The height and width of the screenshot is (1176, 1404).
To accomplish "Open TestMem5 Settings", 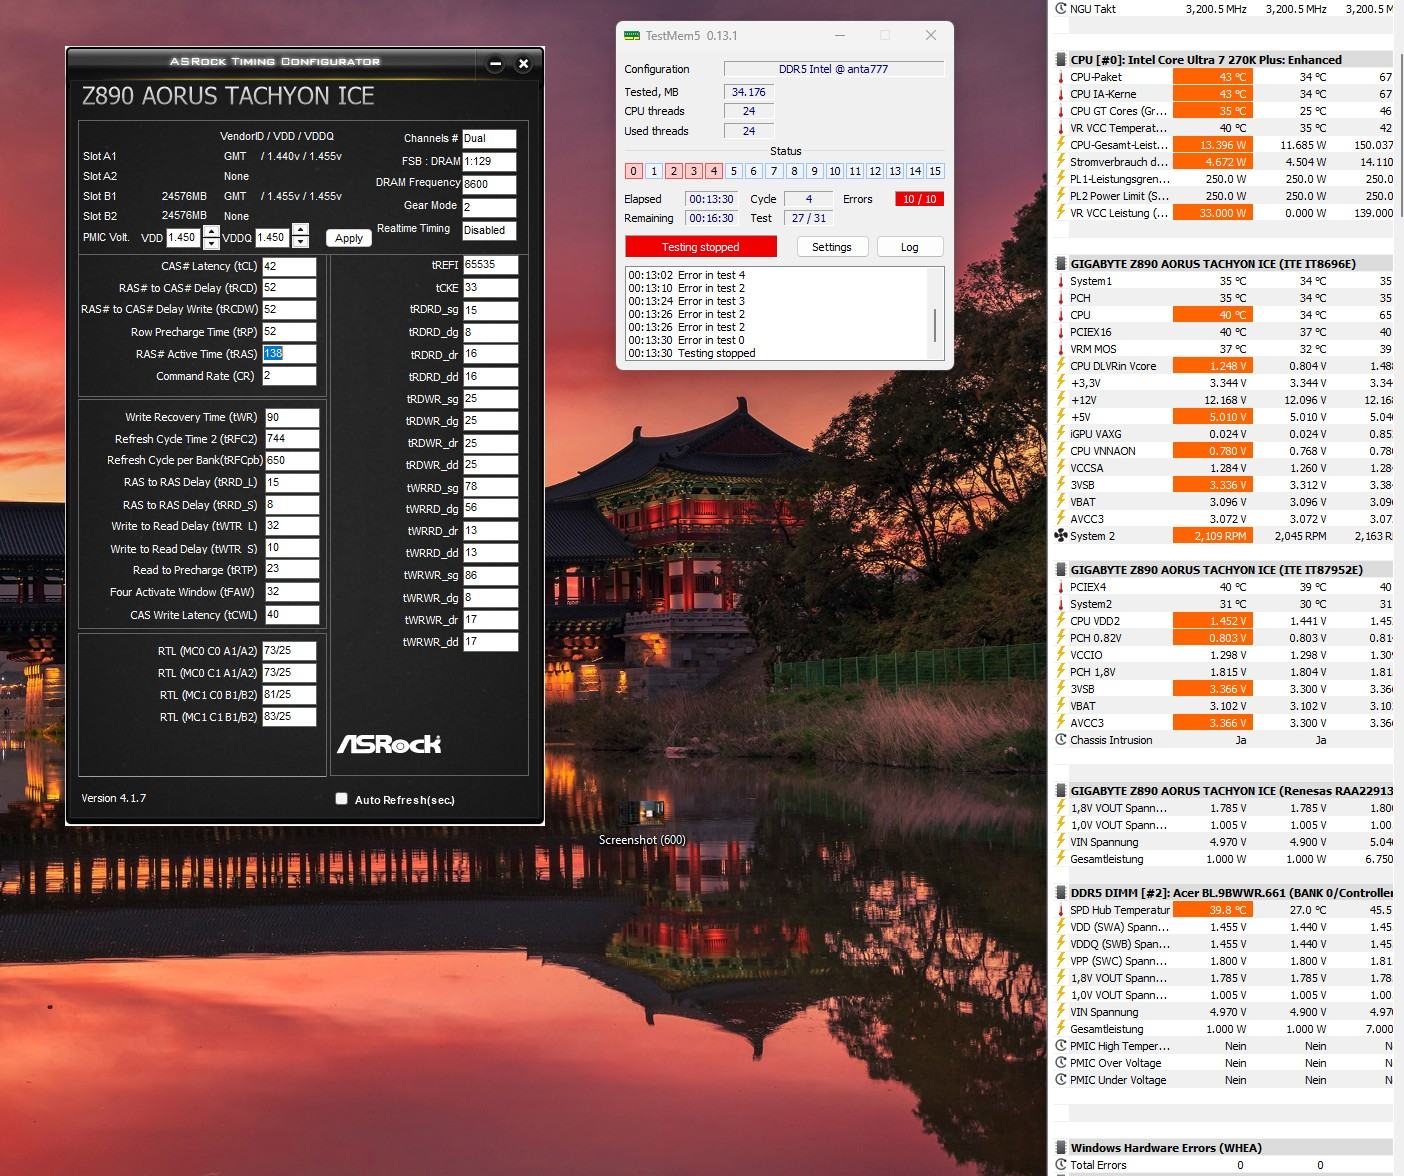I will click(x=832, y=247).
